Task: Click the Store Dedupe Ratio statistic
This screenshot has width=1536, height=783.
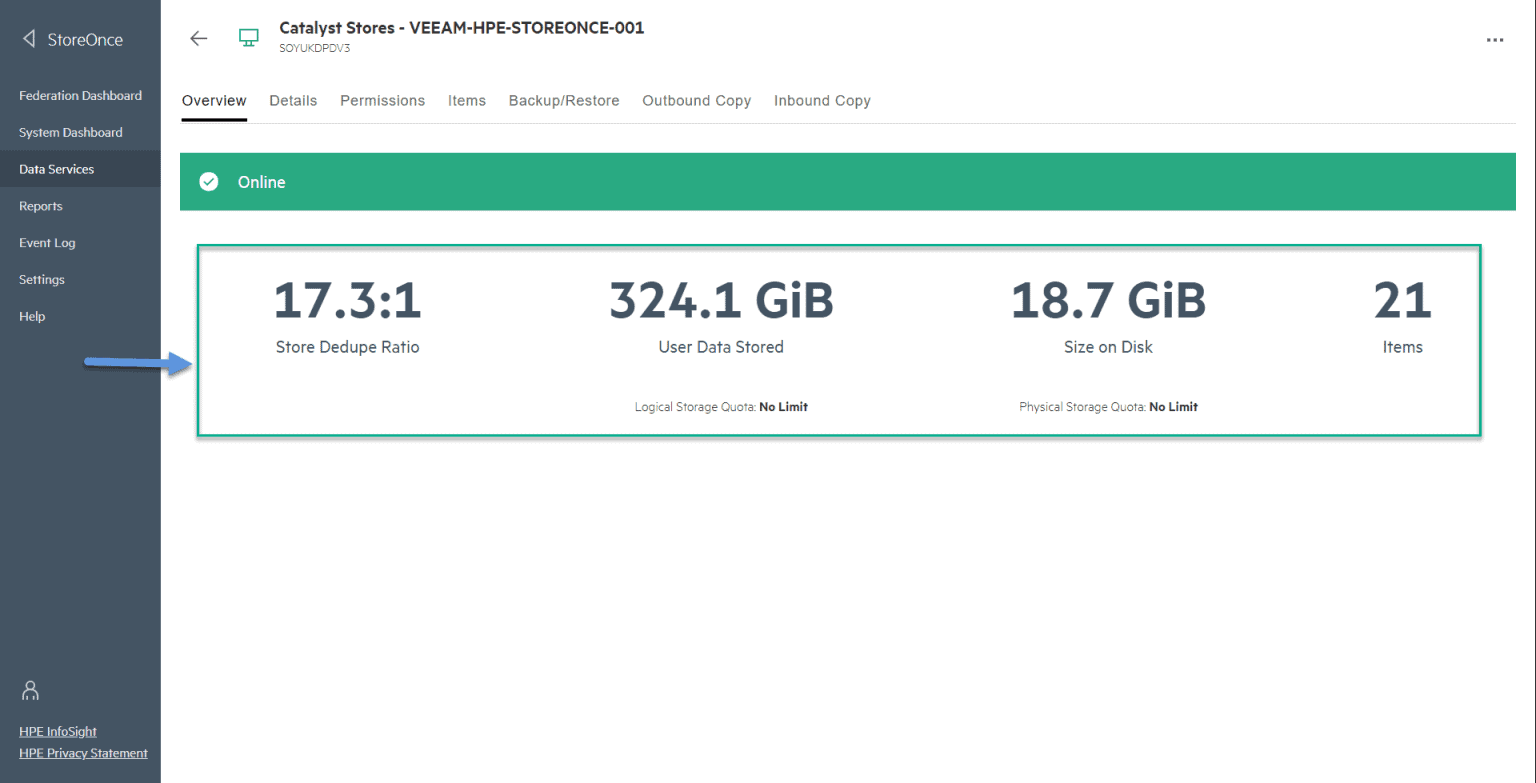Action: 347,315
